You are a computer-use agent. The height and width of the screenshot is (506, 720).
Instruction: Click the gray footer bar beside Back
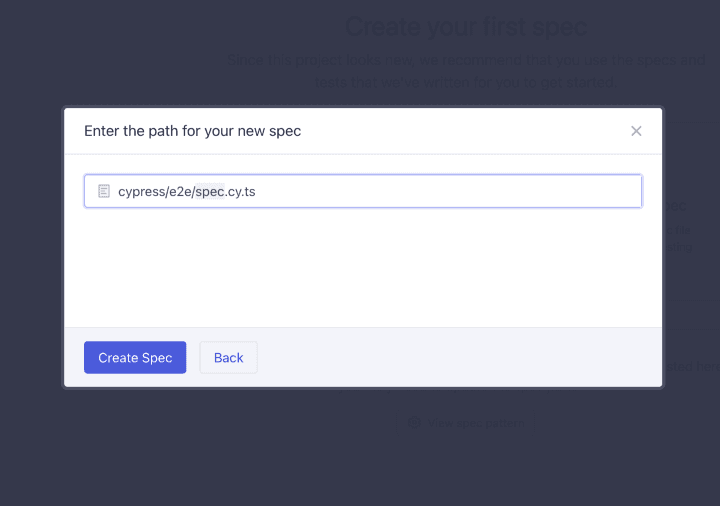point(450,357)
